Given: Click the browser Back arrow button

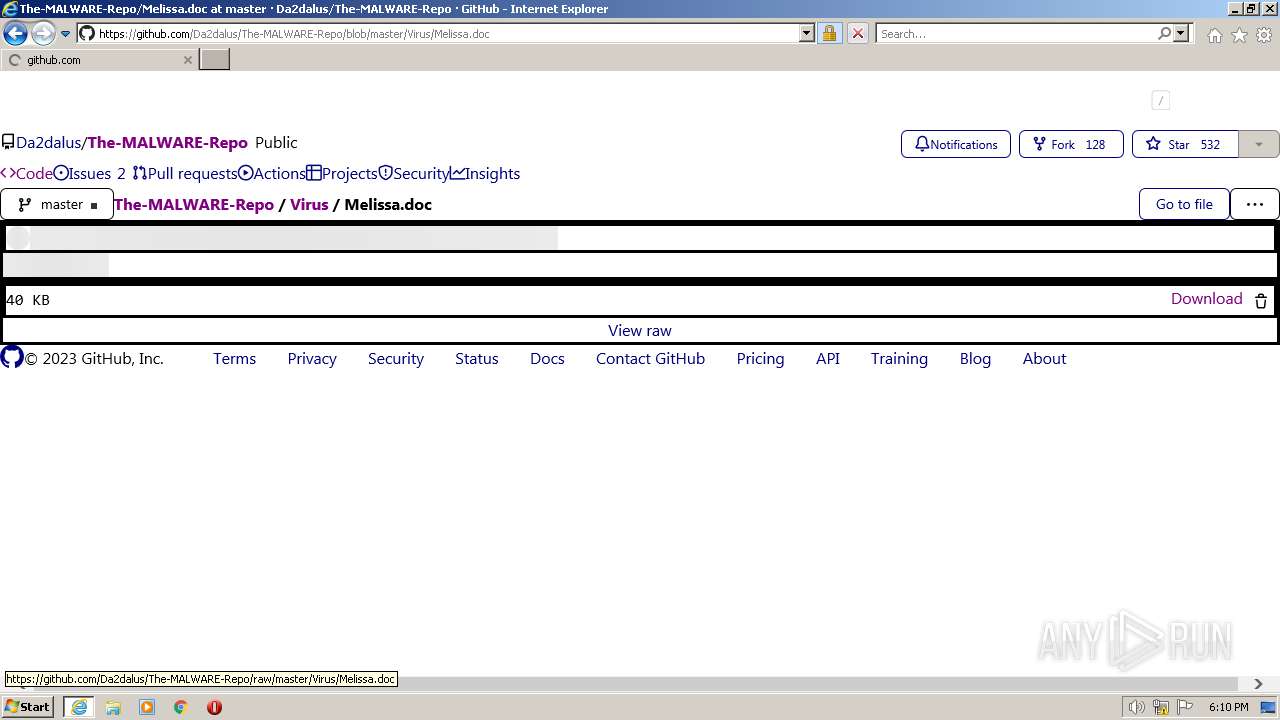Looking at the screenshot, I should point(15,33).
